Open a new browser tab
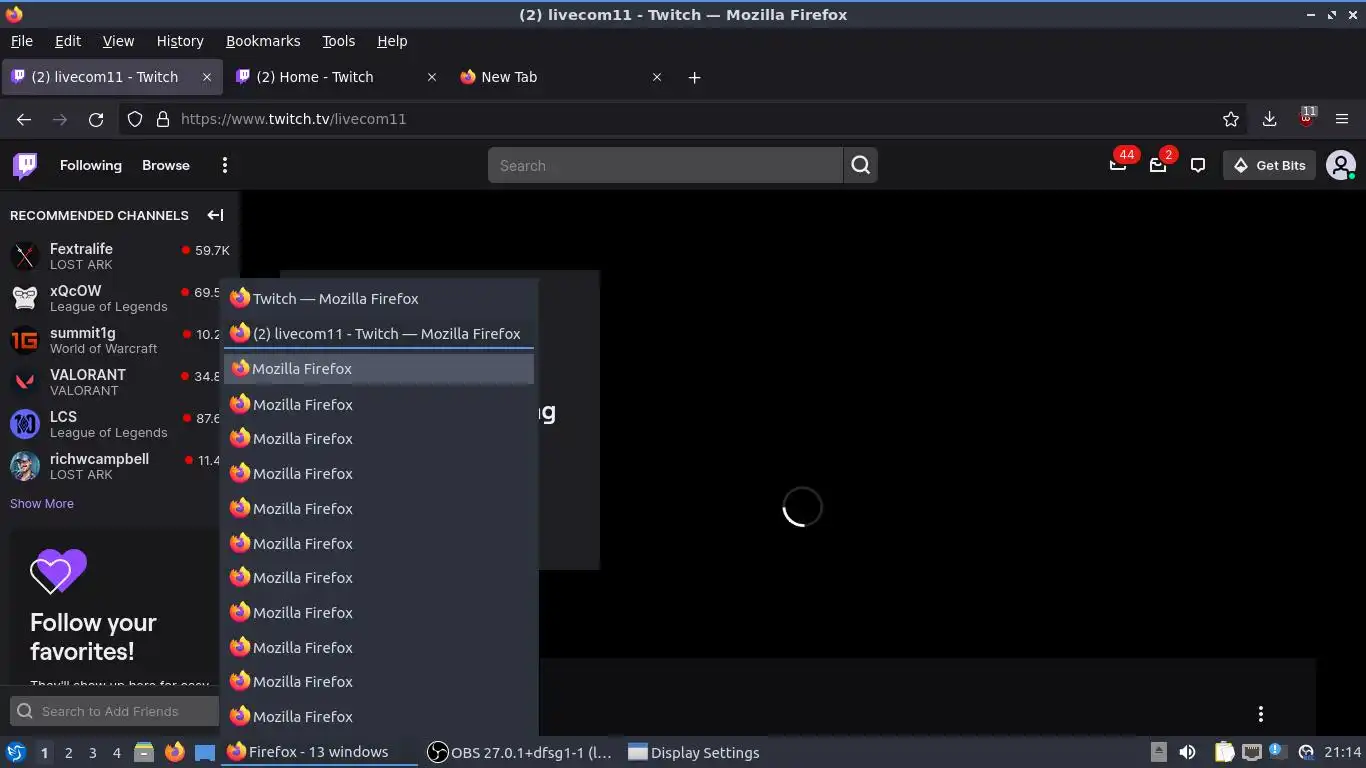This screenshot has height=768, width=1366. point(694,77)
